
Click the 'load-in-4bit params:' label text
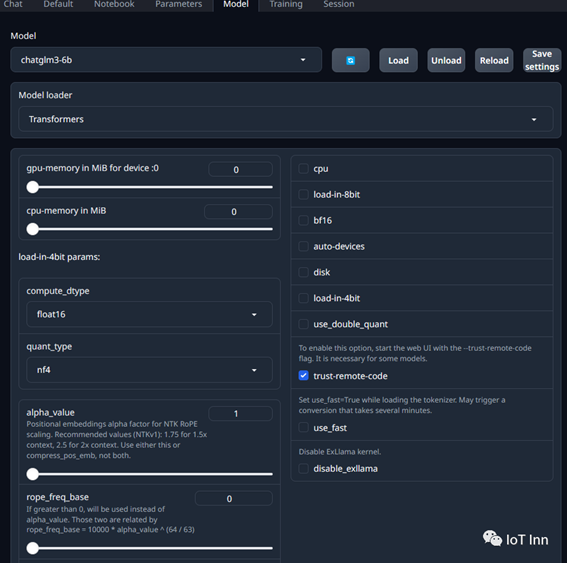[59, 257]
